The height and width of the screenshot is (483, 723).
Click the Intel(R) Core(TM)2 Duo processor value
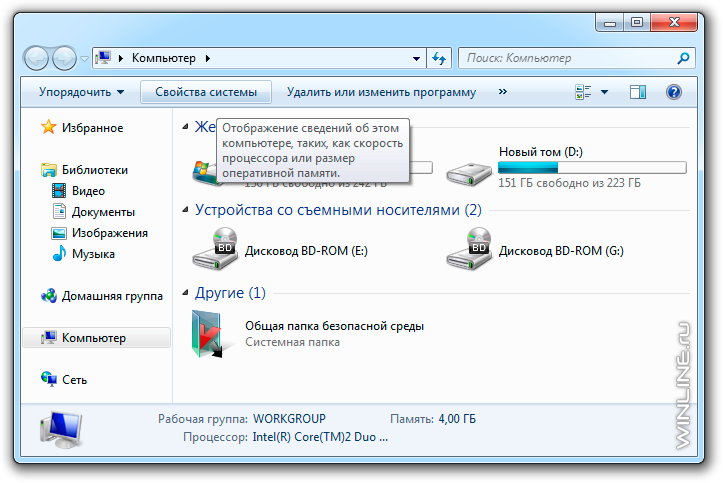320,437
